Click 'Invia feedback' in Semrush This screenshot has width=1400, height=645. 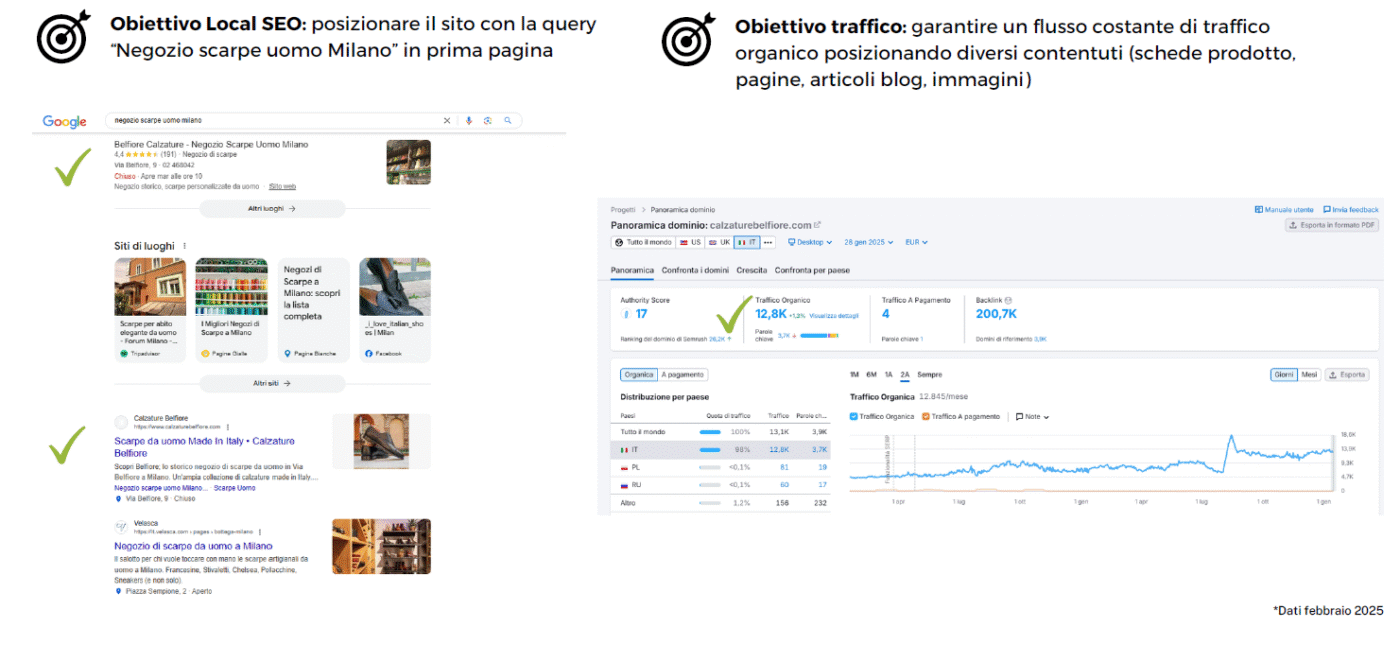pyautogui.click(x=1351, y=210)
